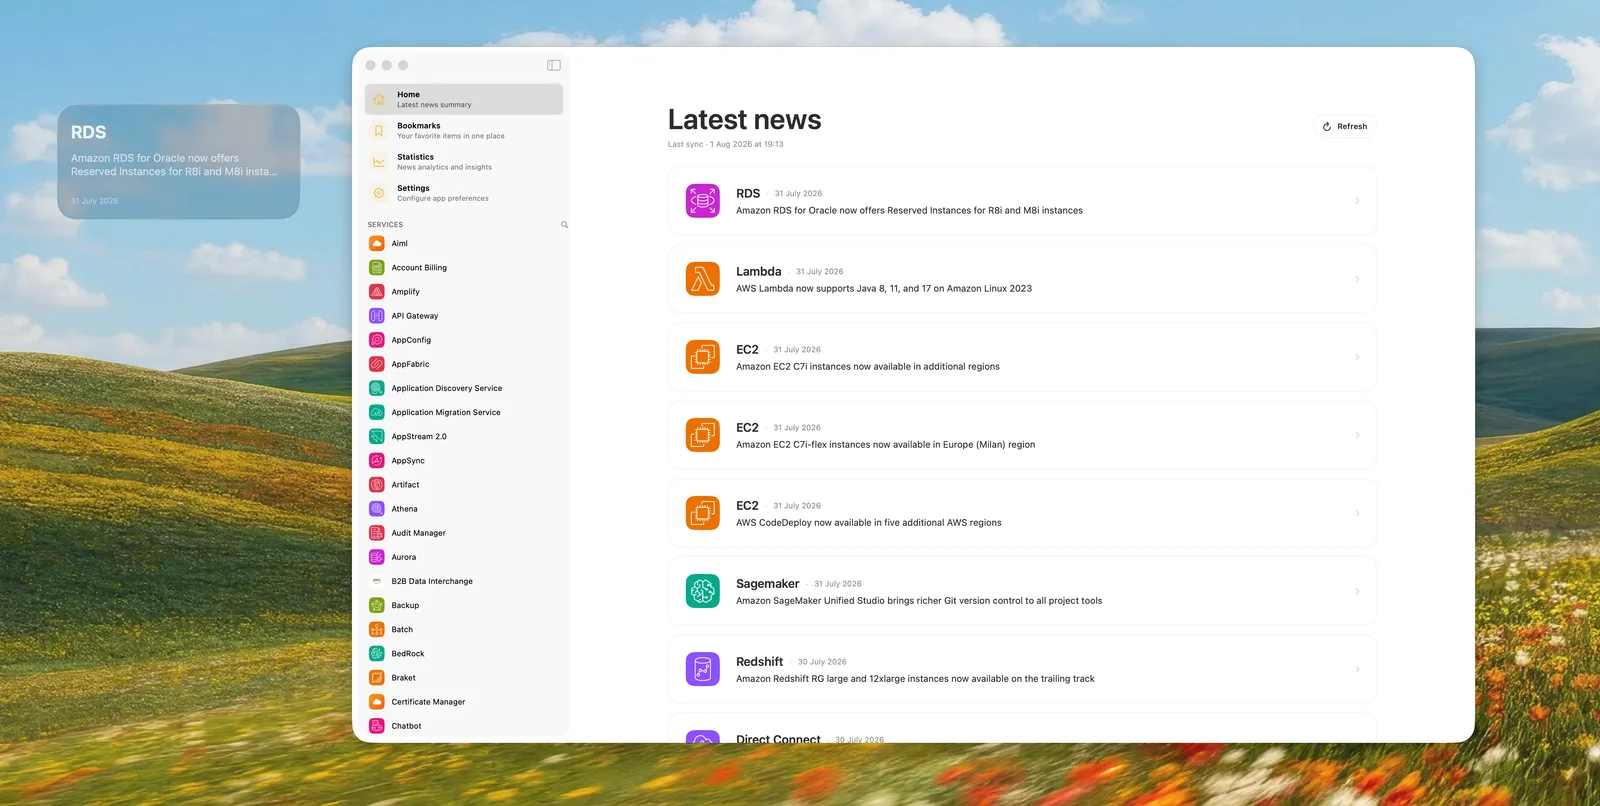Select Aurora service icon

coord(377,557)
